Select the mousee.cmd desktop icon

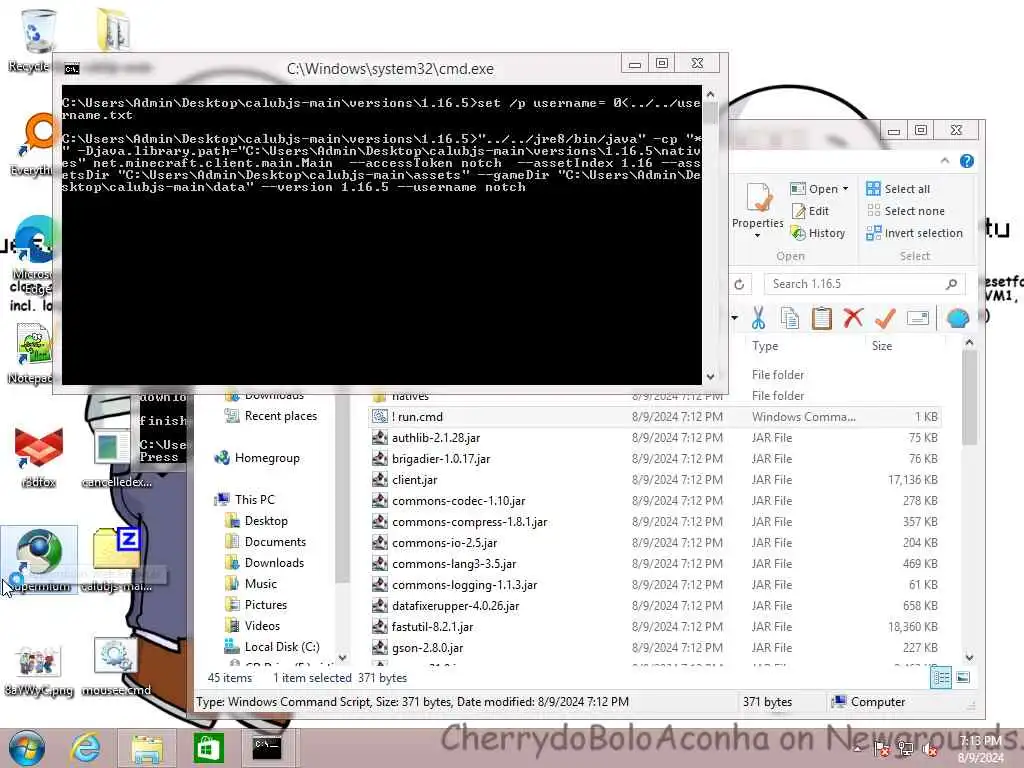click(116, 666)
